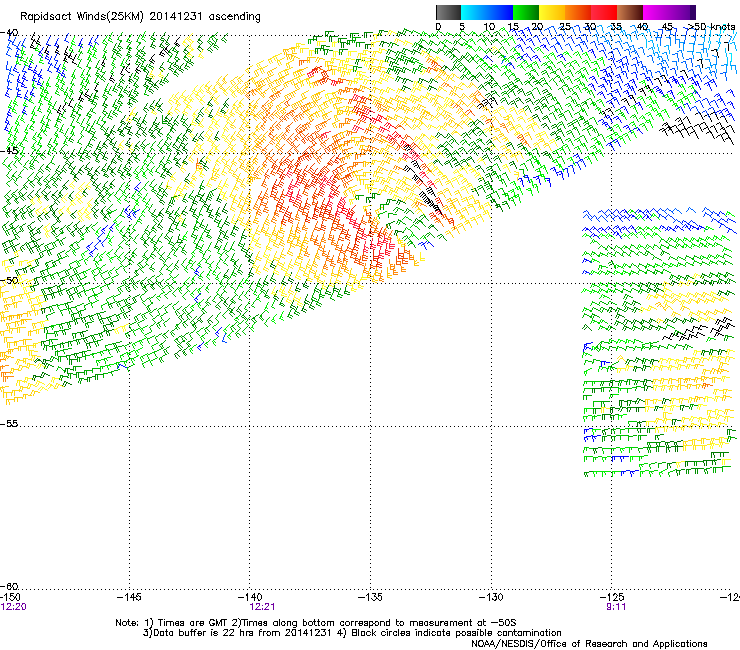Click the NOAA/NESDIS Office of Research credit

[x=589, y=644]
